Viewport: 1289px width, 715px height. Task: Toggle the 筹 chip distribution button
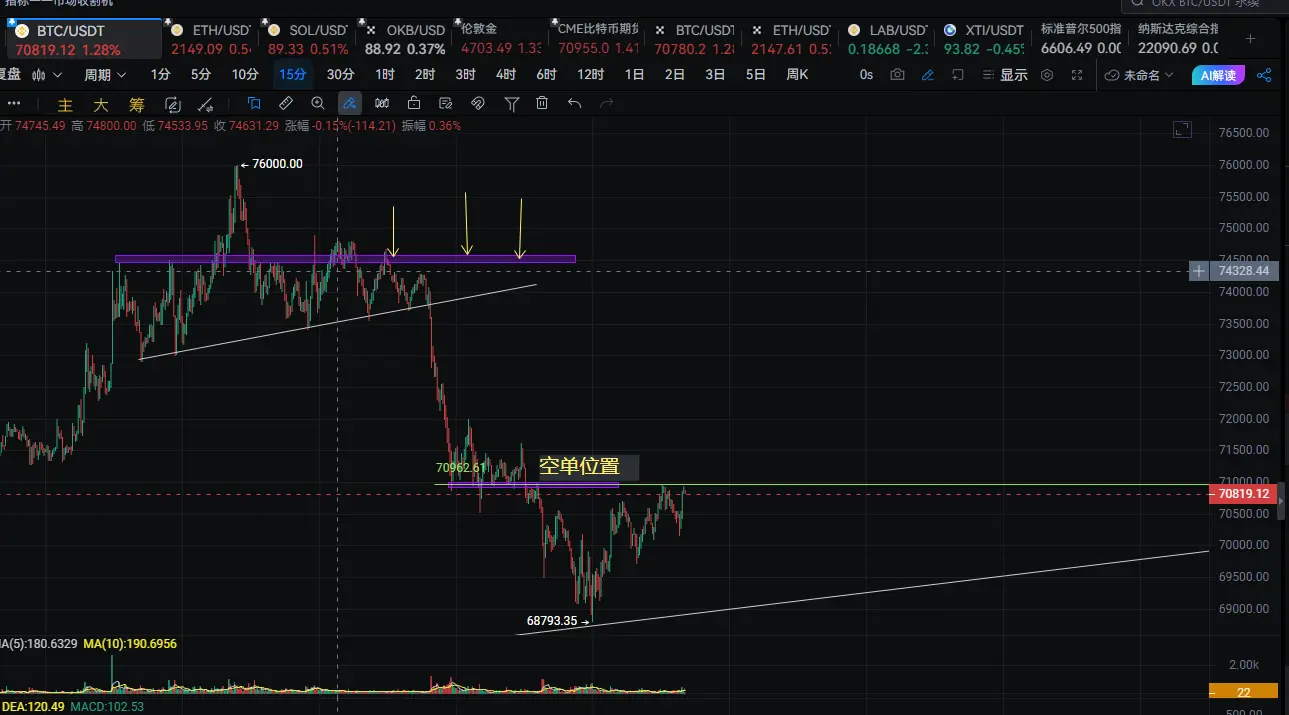(x=135, y=104)
